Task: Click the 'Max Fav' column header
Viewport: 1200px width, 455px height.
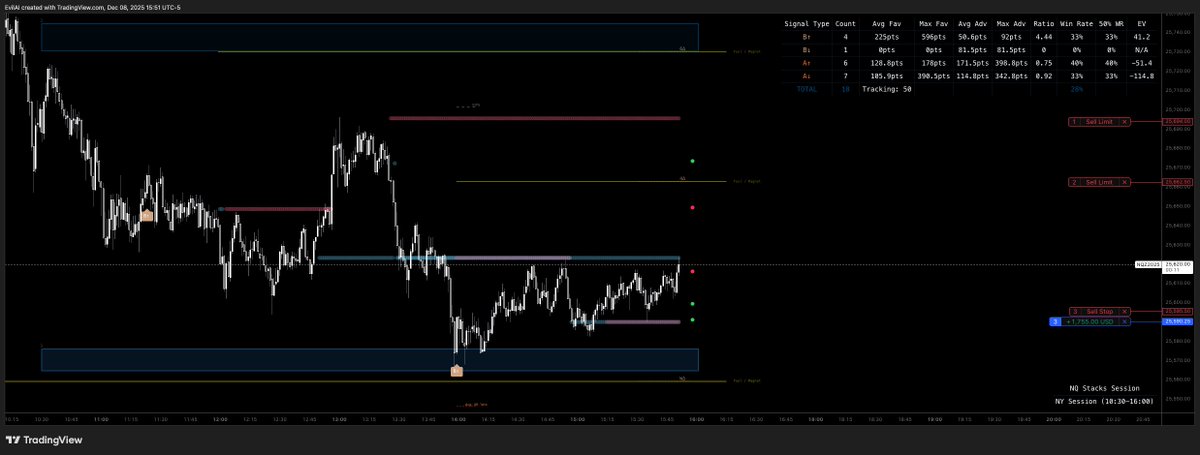Action: [933, 22]
